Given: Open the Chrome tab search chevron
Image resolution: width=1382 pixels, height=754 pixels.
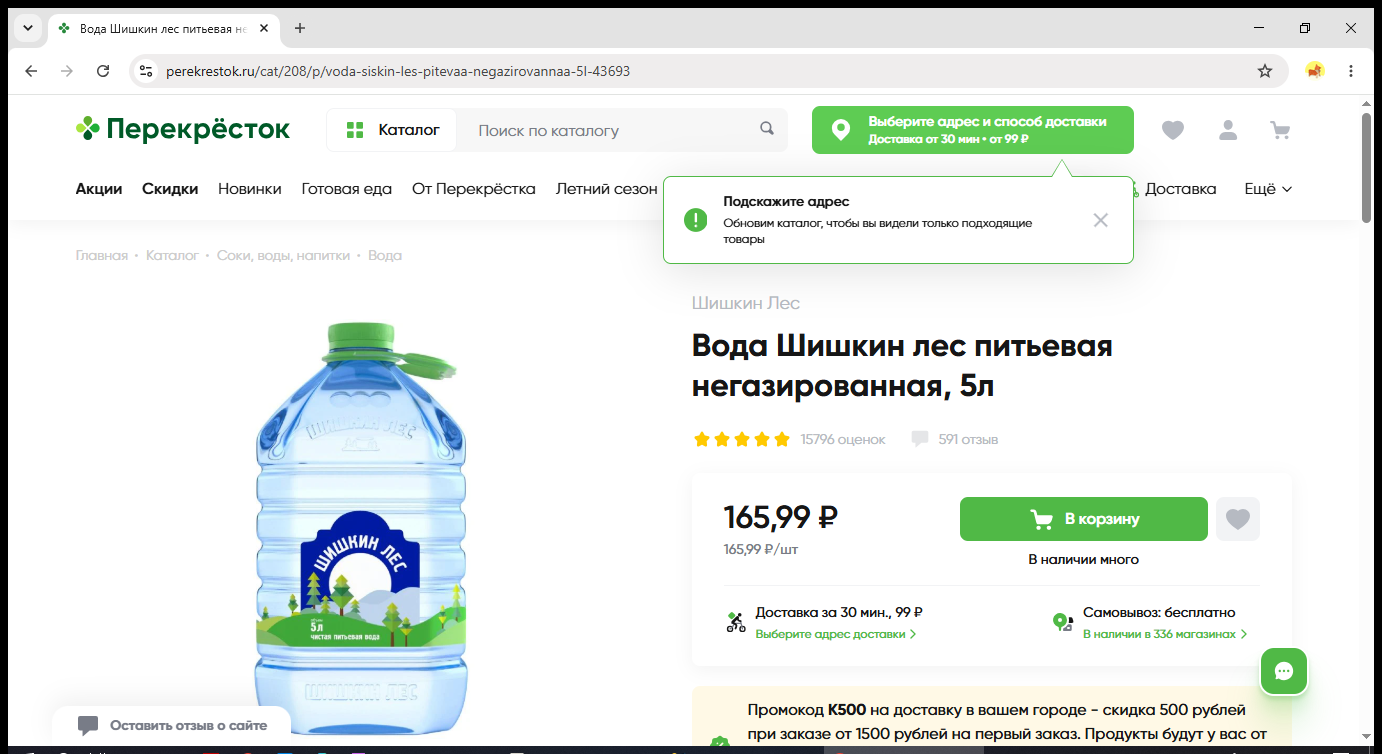Looking at the screenshot, I should coord(26,28).
